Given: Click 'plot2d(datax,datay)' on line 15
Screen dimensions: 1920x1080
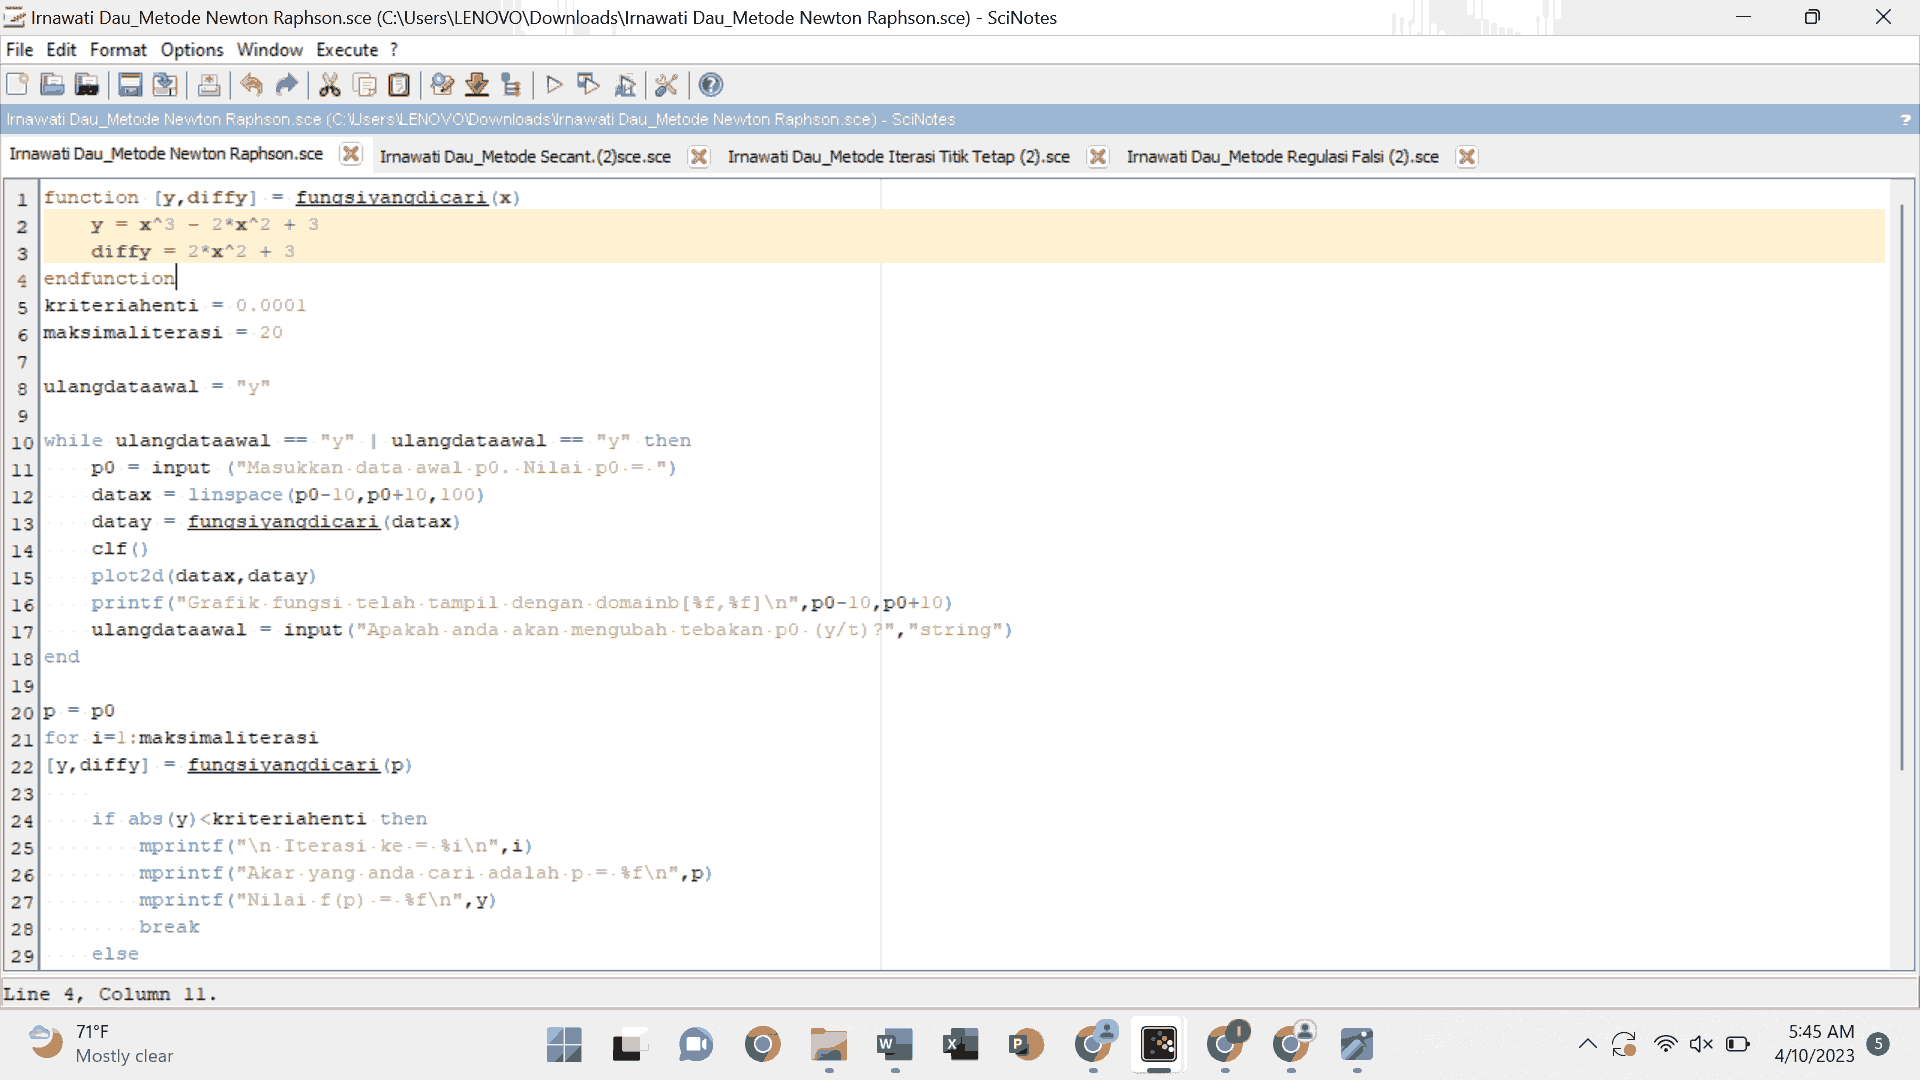Looking at the screenshot, I should (204, 576).
